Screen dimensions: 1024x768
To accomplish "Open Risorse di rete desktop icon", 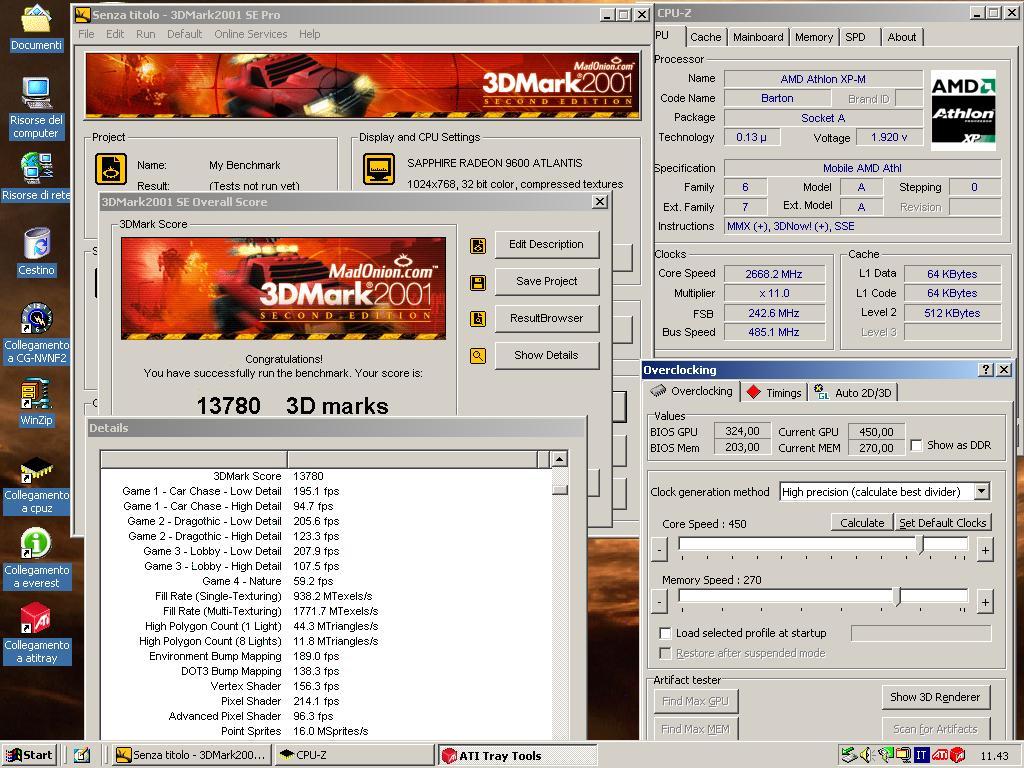I will (36, 168).
